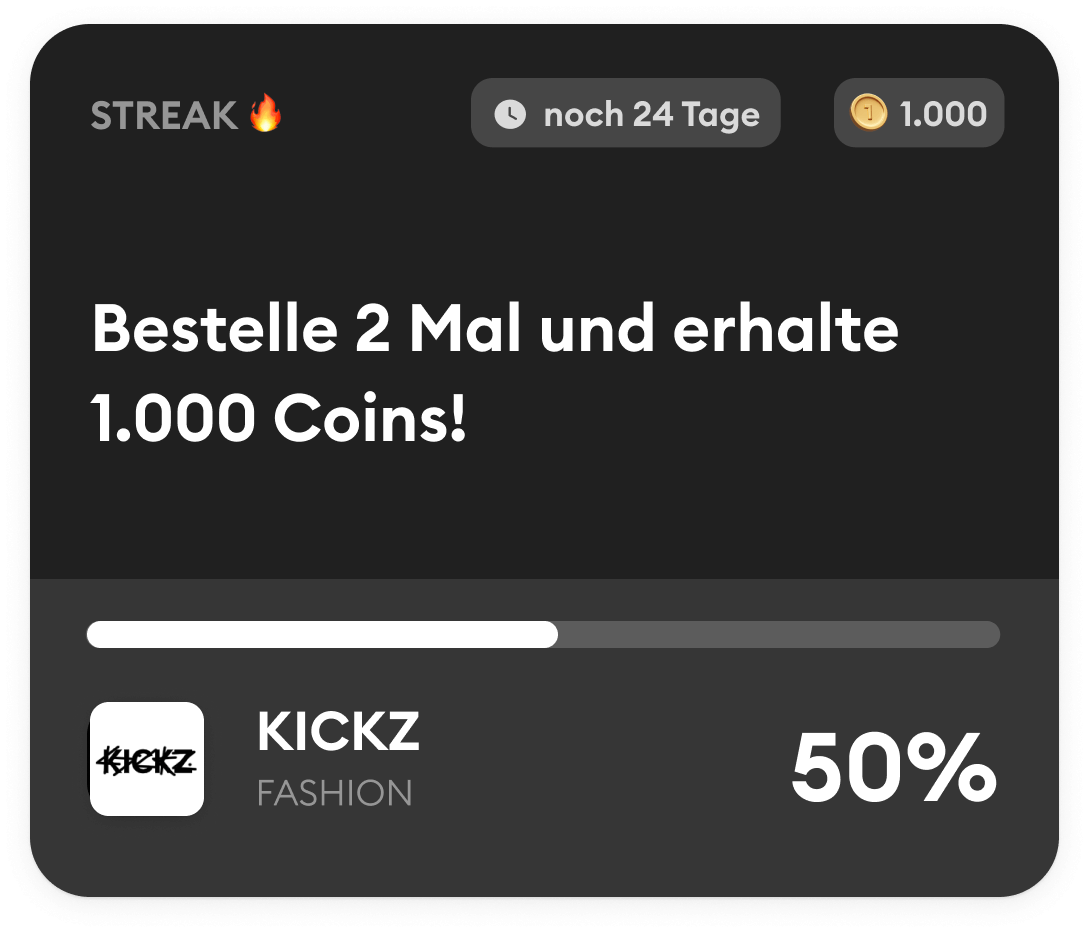Screen dimensions: 1089x933
Task: Select the FASHION category label
Action: point(335,793)
